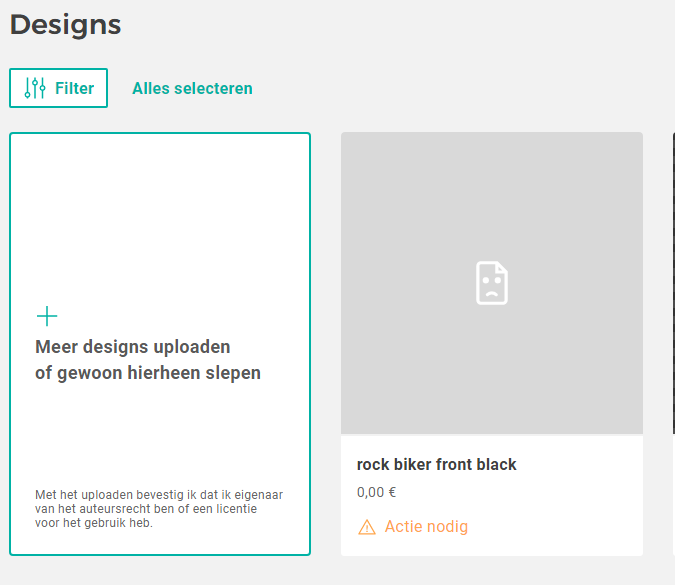
Task: Open the Filter button
Action: click(58, 88)
